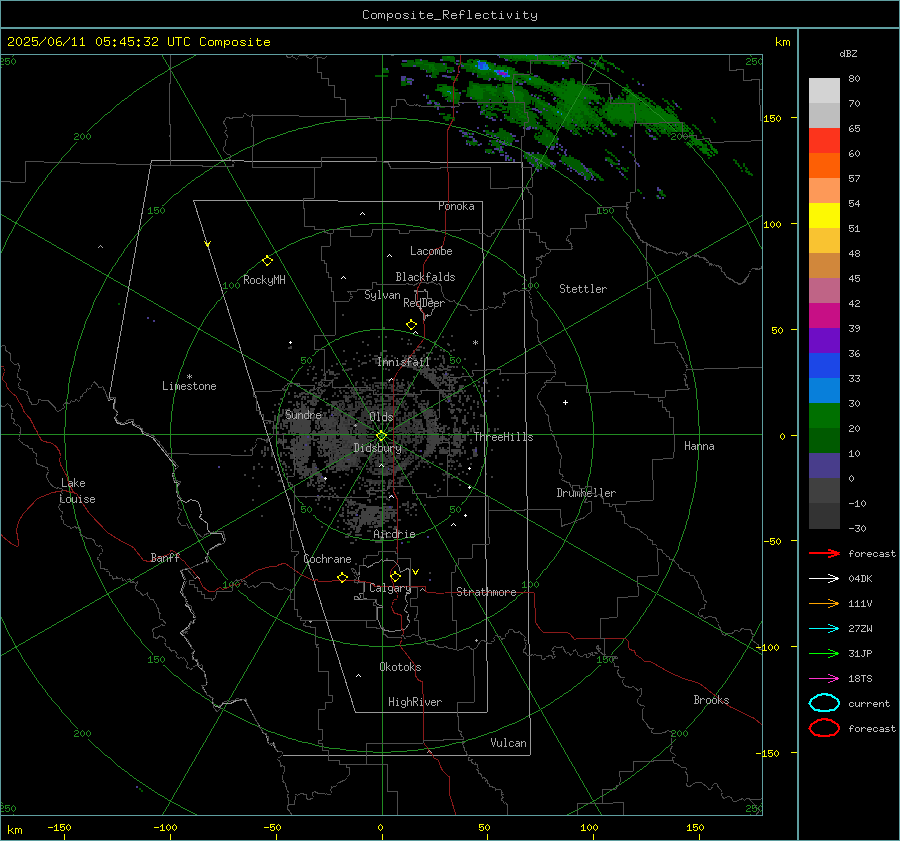Click the Drumheller label
The width and height of the screenshot is (900, 841).
(x=586, y=493)
